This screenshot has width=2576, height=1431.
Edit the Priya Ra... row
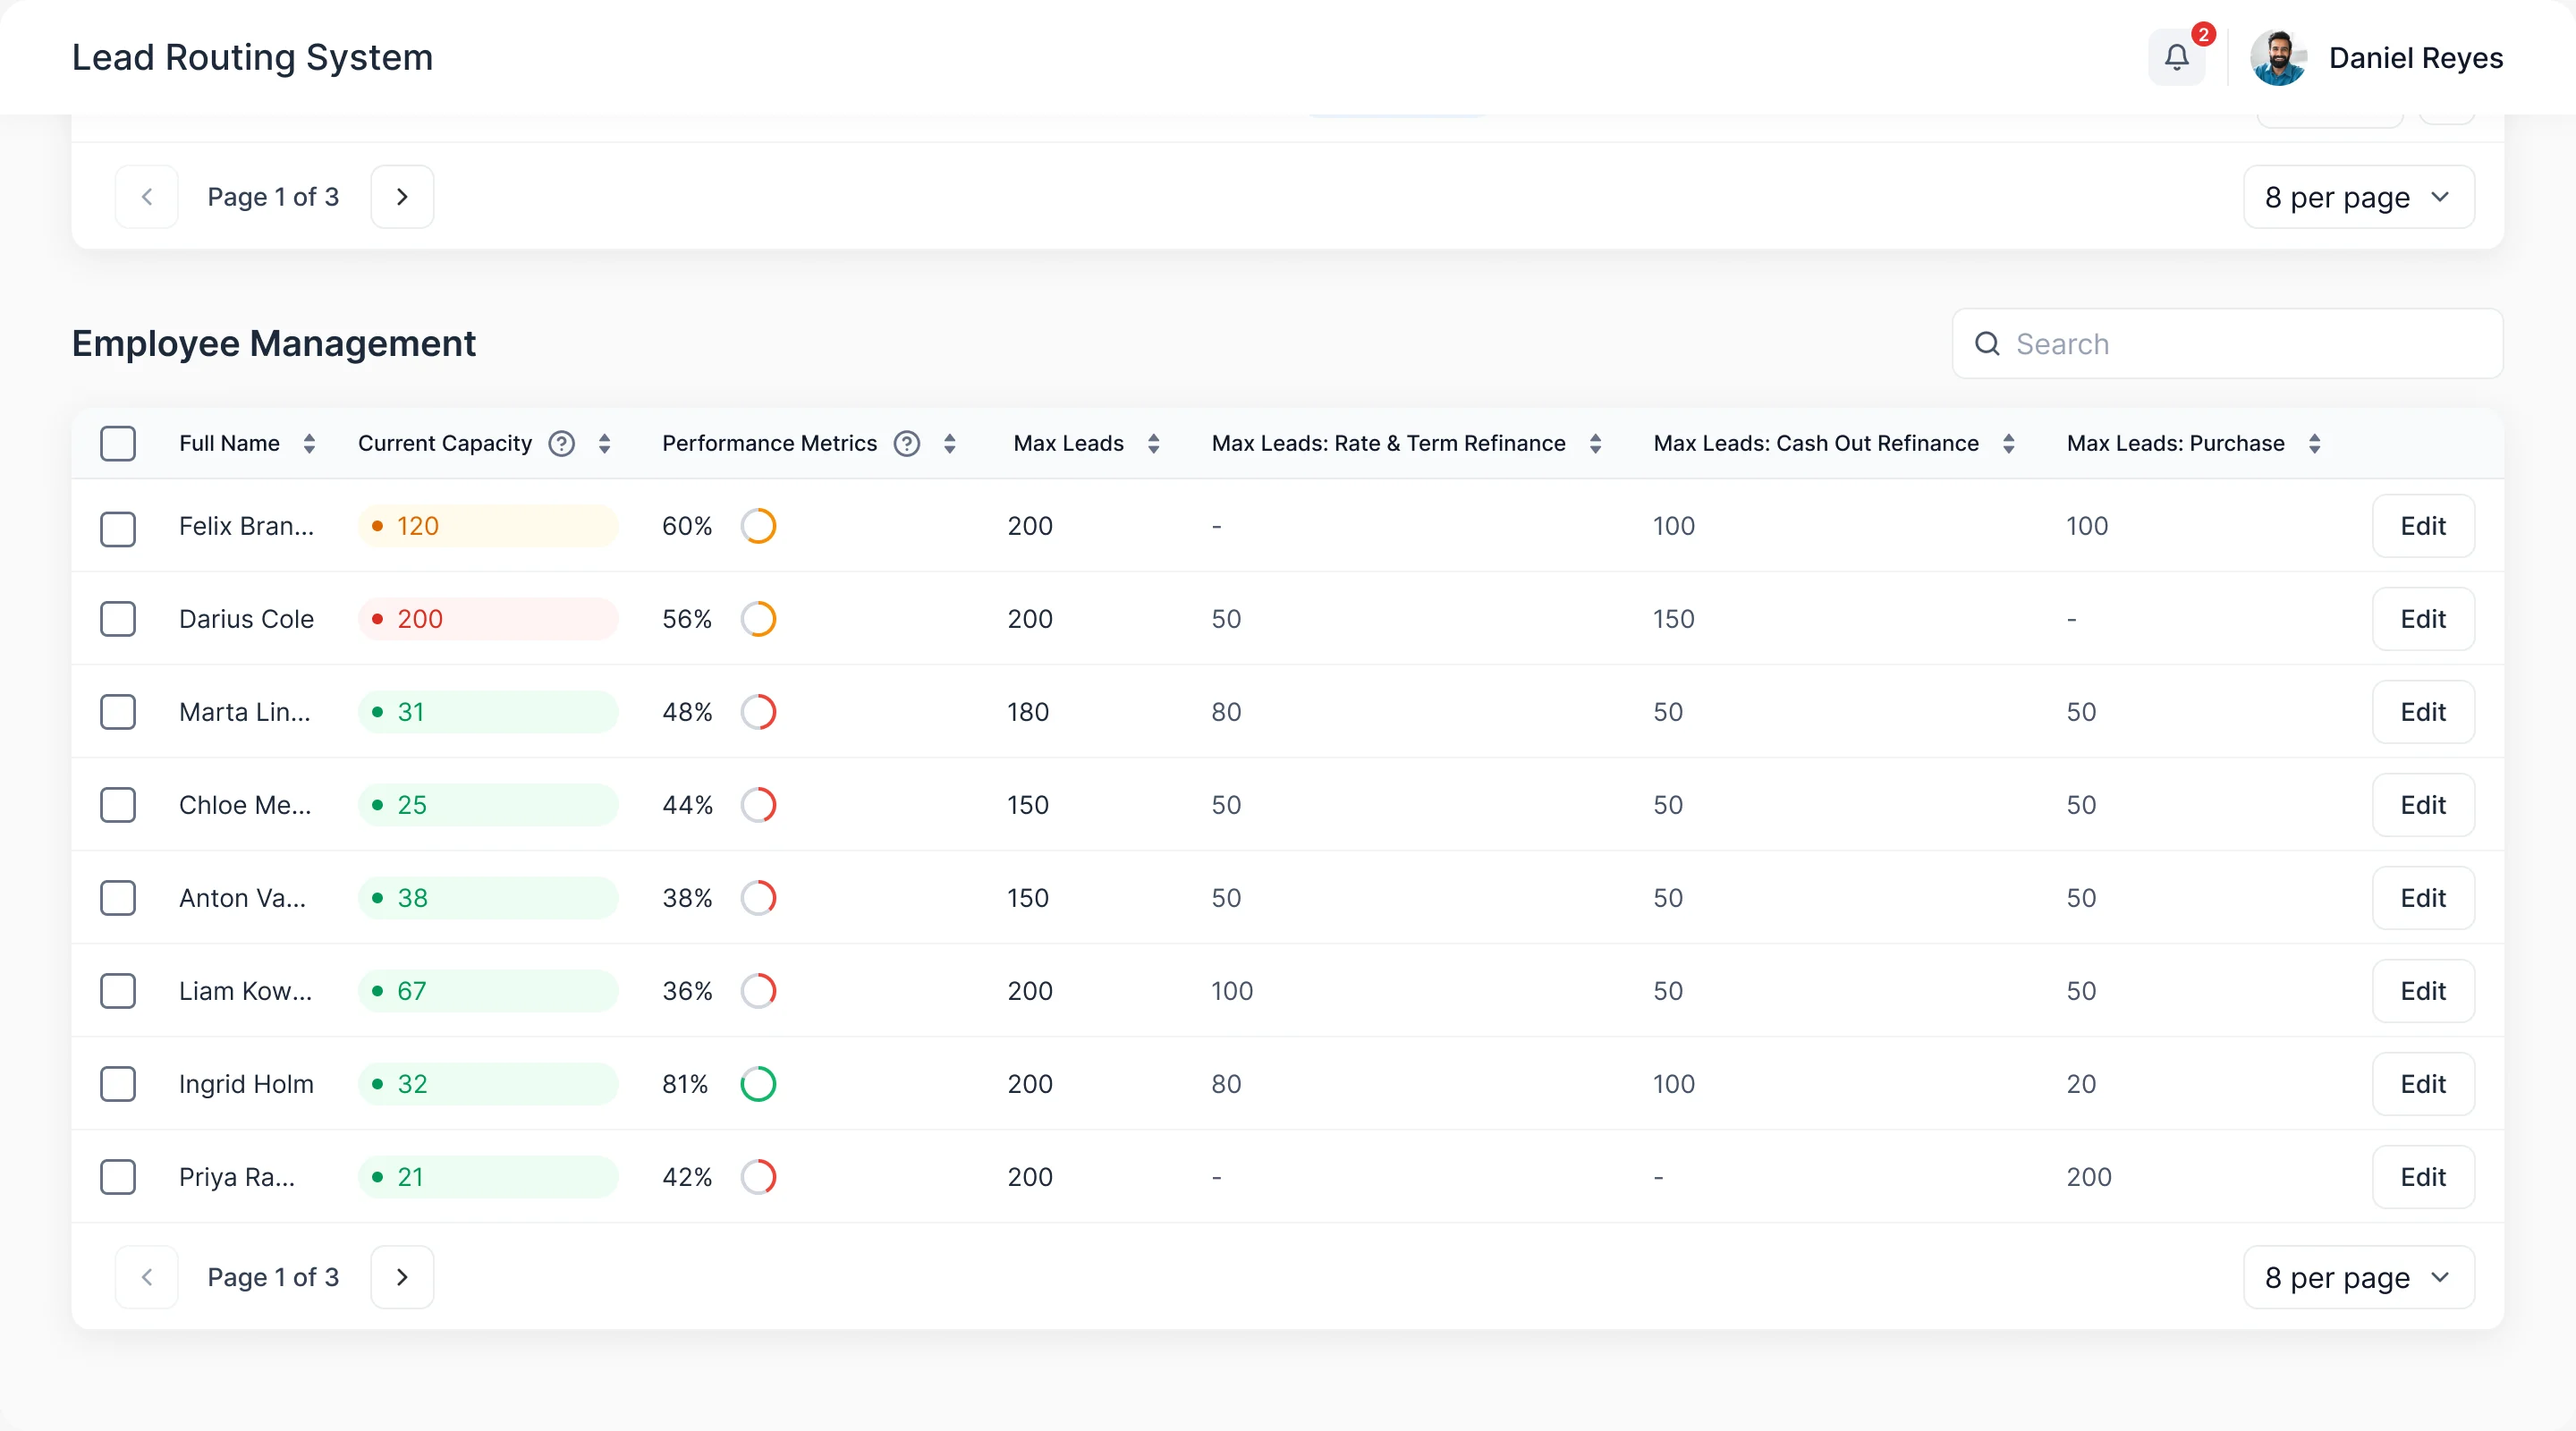pyautogui.click(x=2422, y=1176)
